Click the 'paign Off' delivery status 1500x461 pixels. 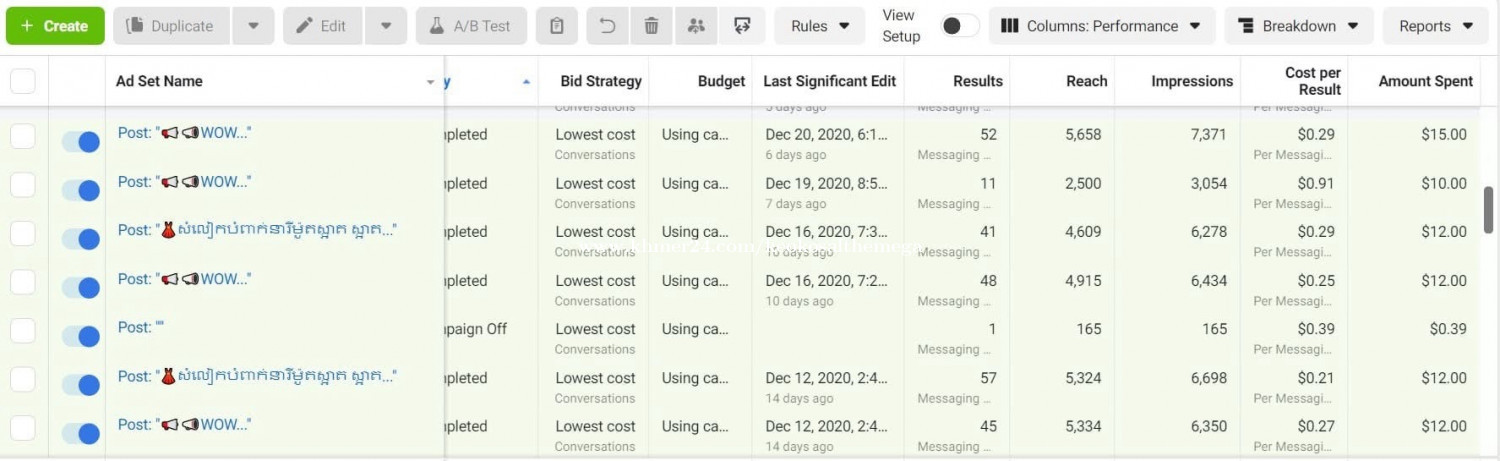[x=476, y=329]
